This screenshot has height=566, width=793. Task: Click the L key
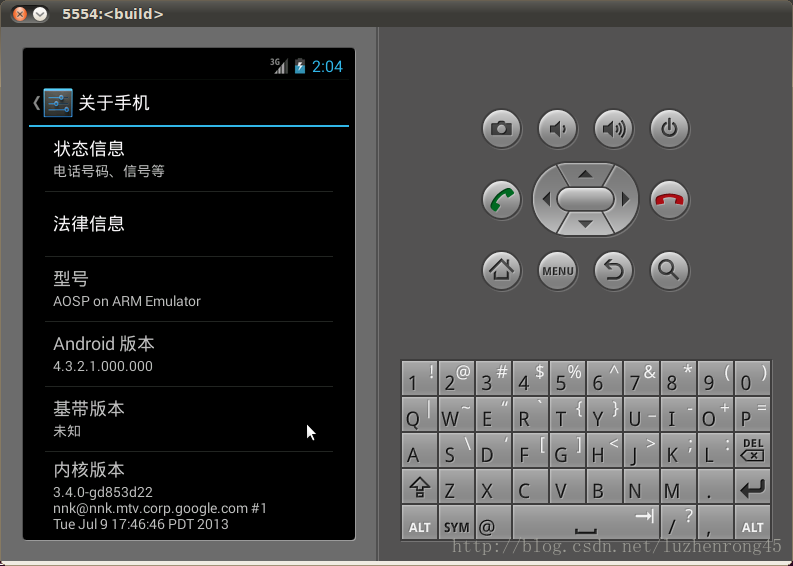pos(716,450)
